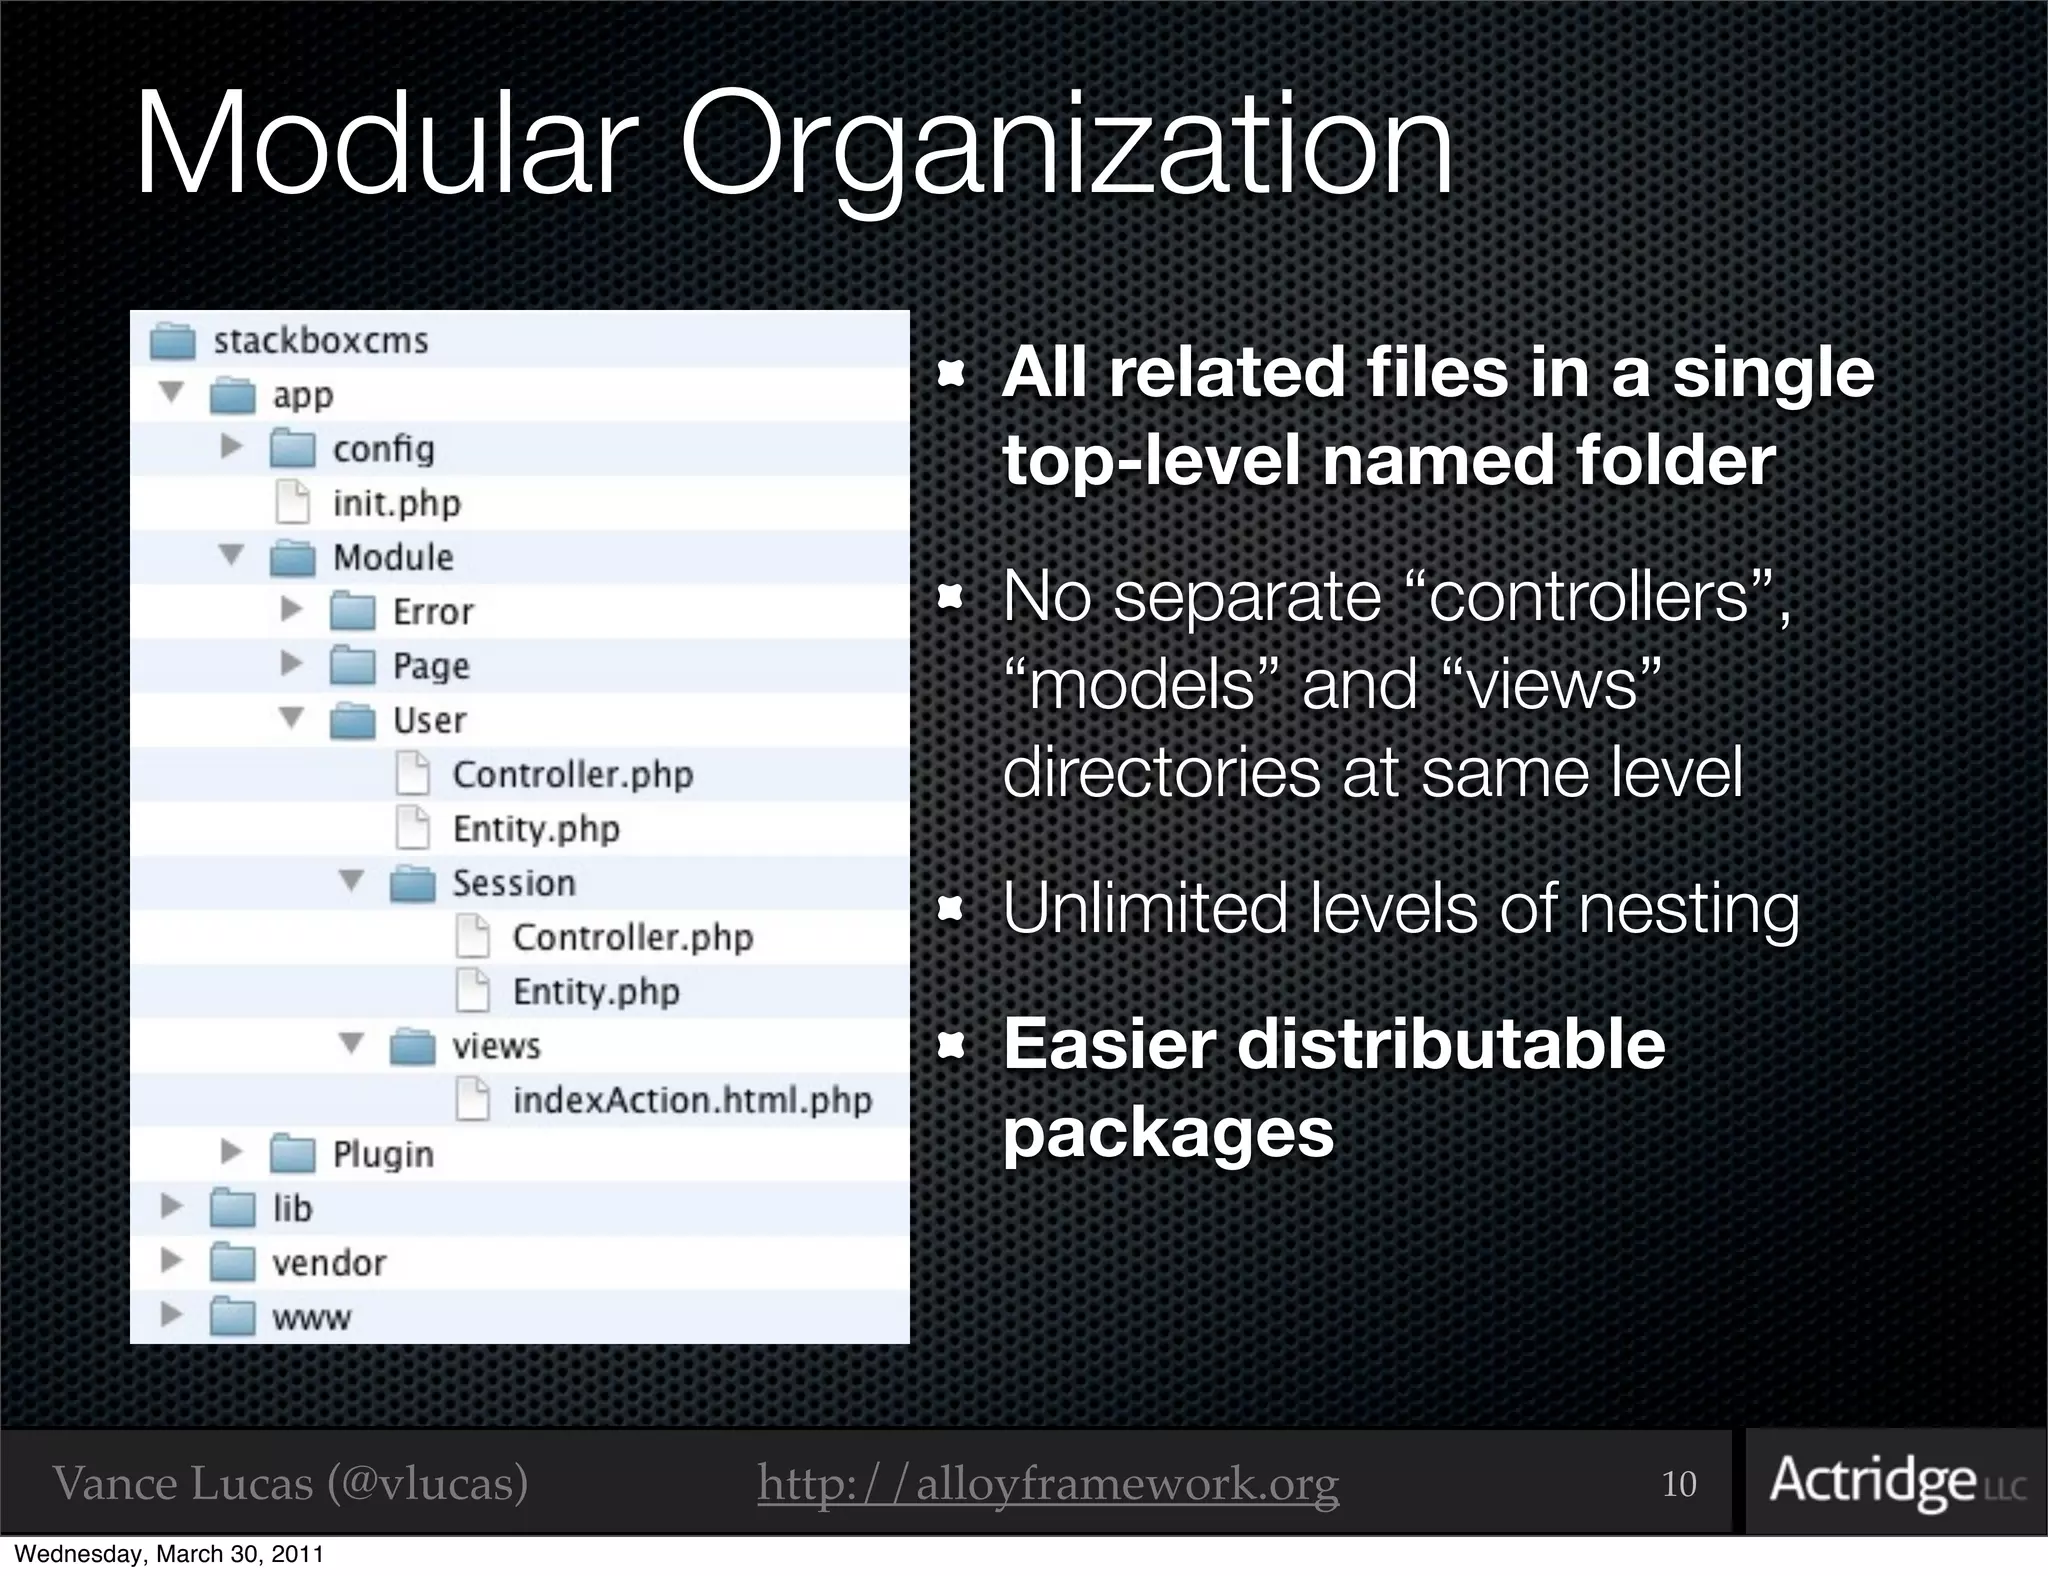The height and width of the screenshot is (1576, 2048).
Task: Click the Actridge LLC logo
Action: [1896, 1481]
